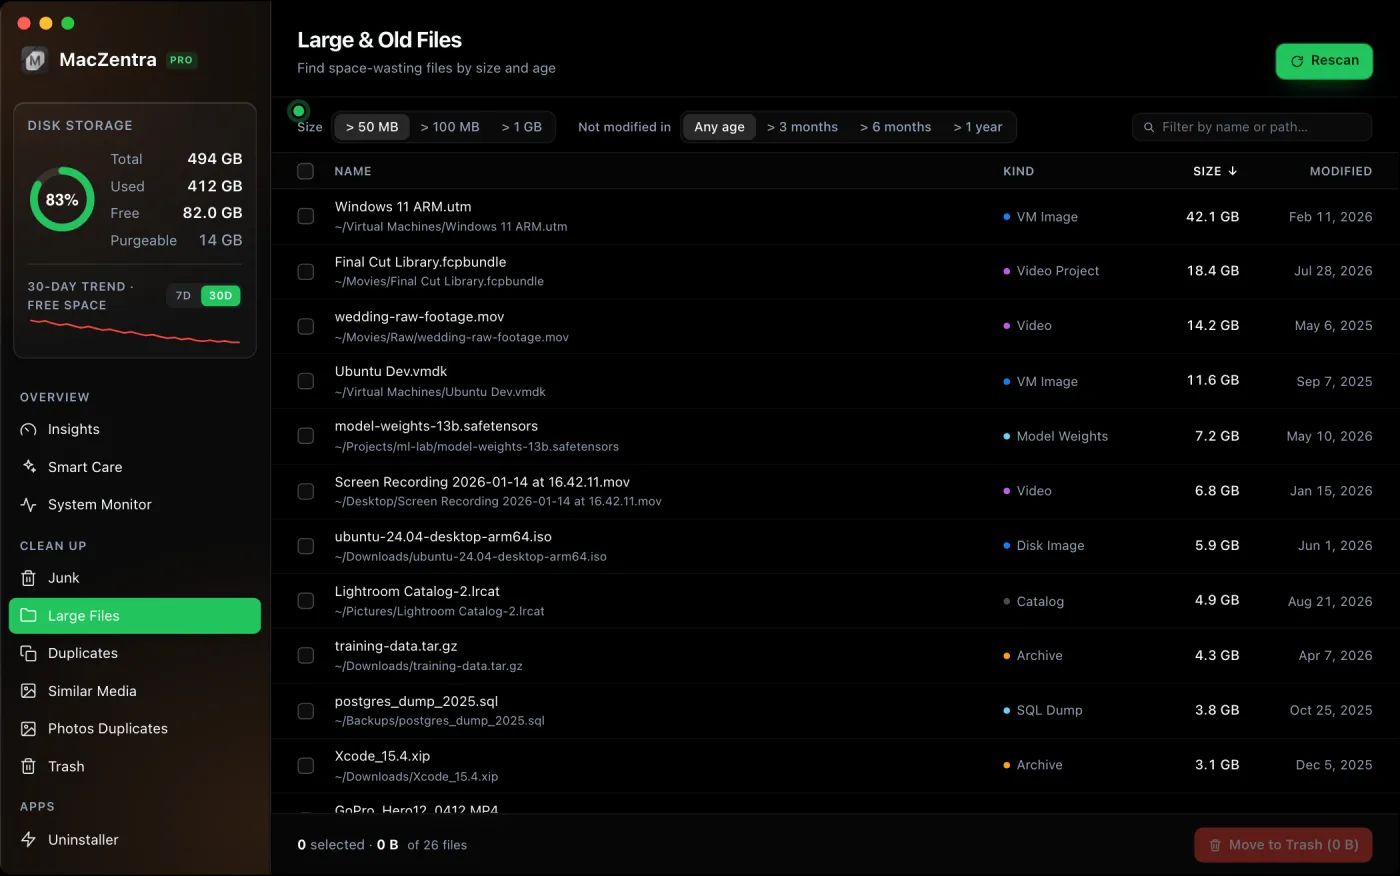
Task: Click the refresh icon in Rescan
Action: [x=1297, y=61]
